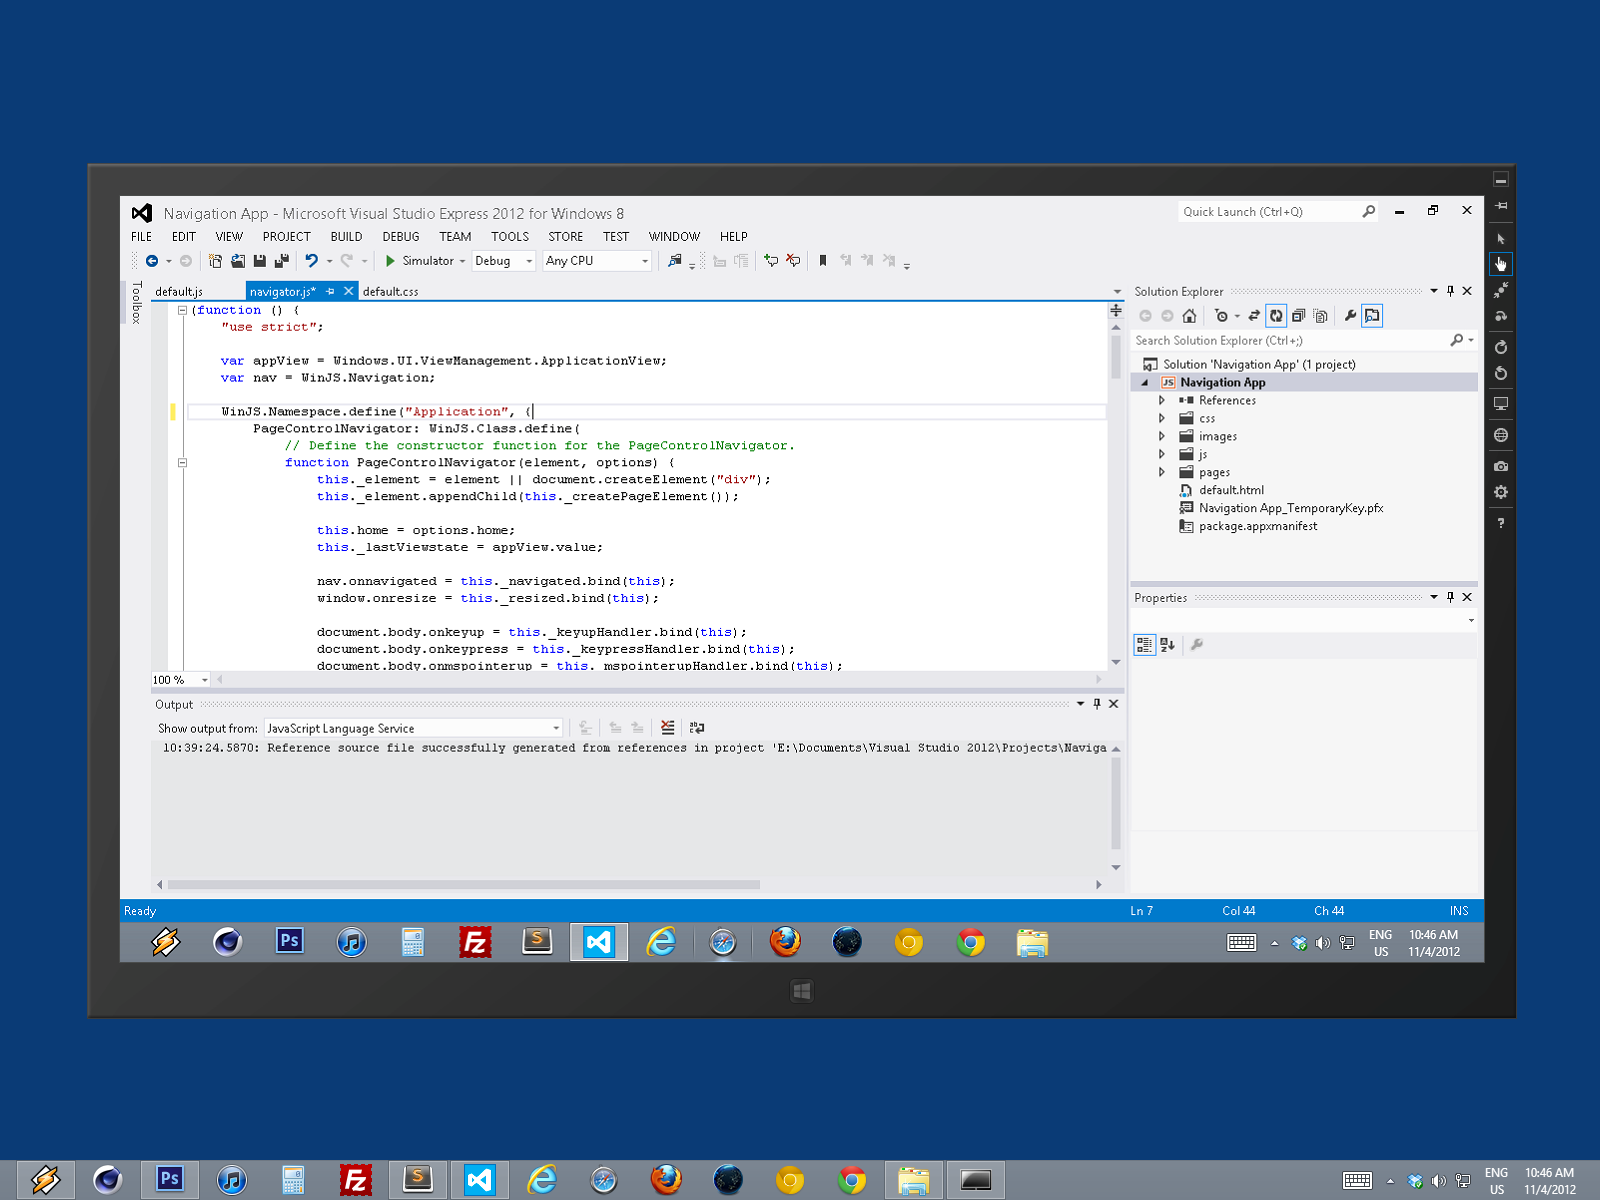Select Alphabetical sort in Properties panel
This screenshot has height=1200, width=1600.
point(1167,645)
